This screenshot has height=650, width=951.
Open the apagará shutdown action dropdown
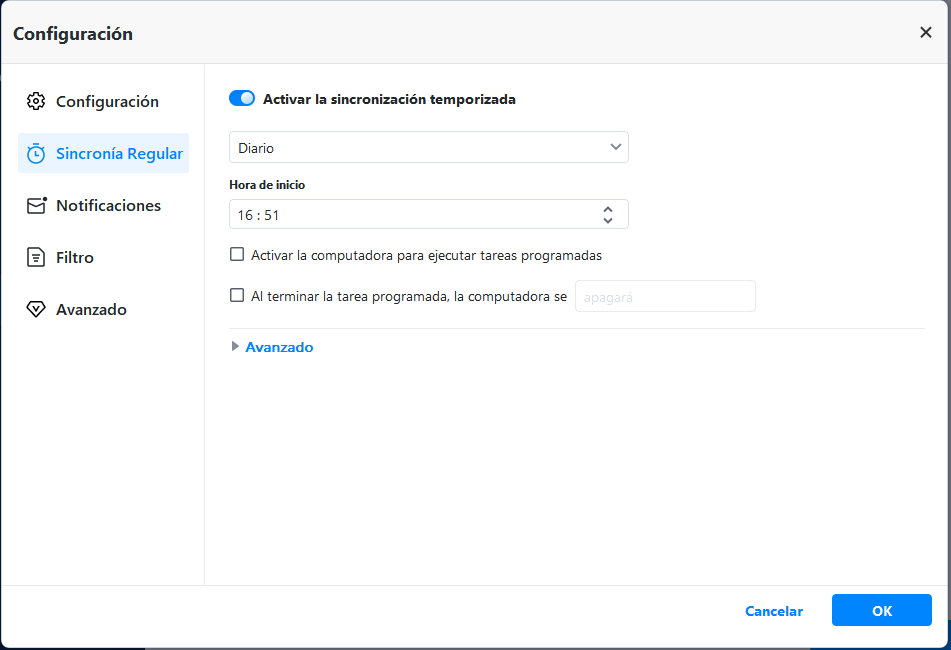(665, 297)
